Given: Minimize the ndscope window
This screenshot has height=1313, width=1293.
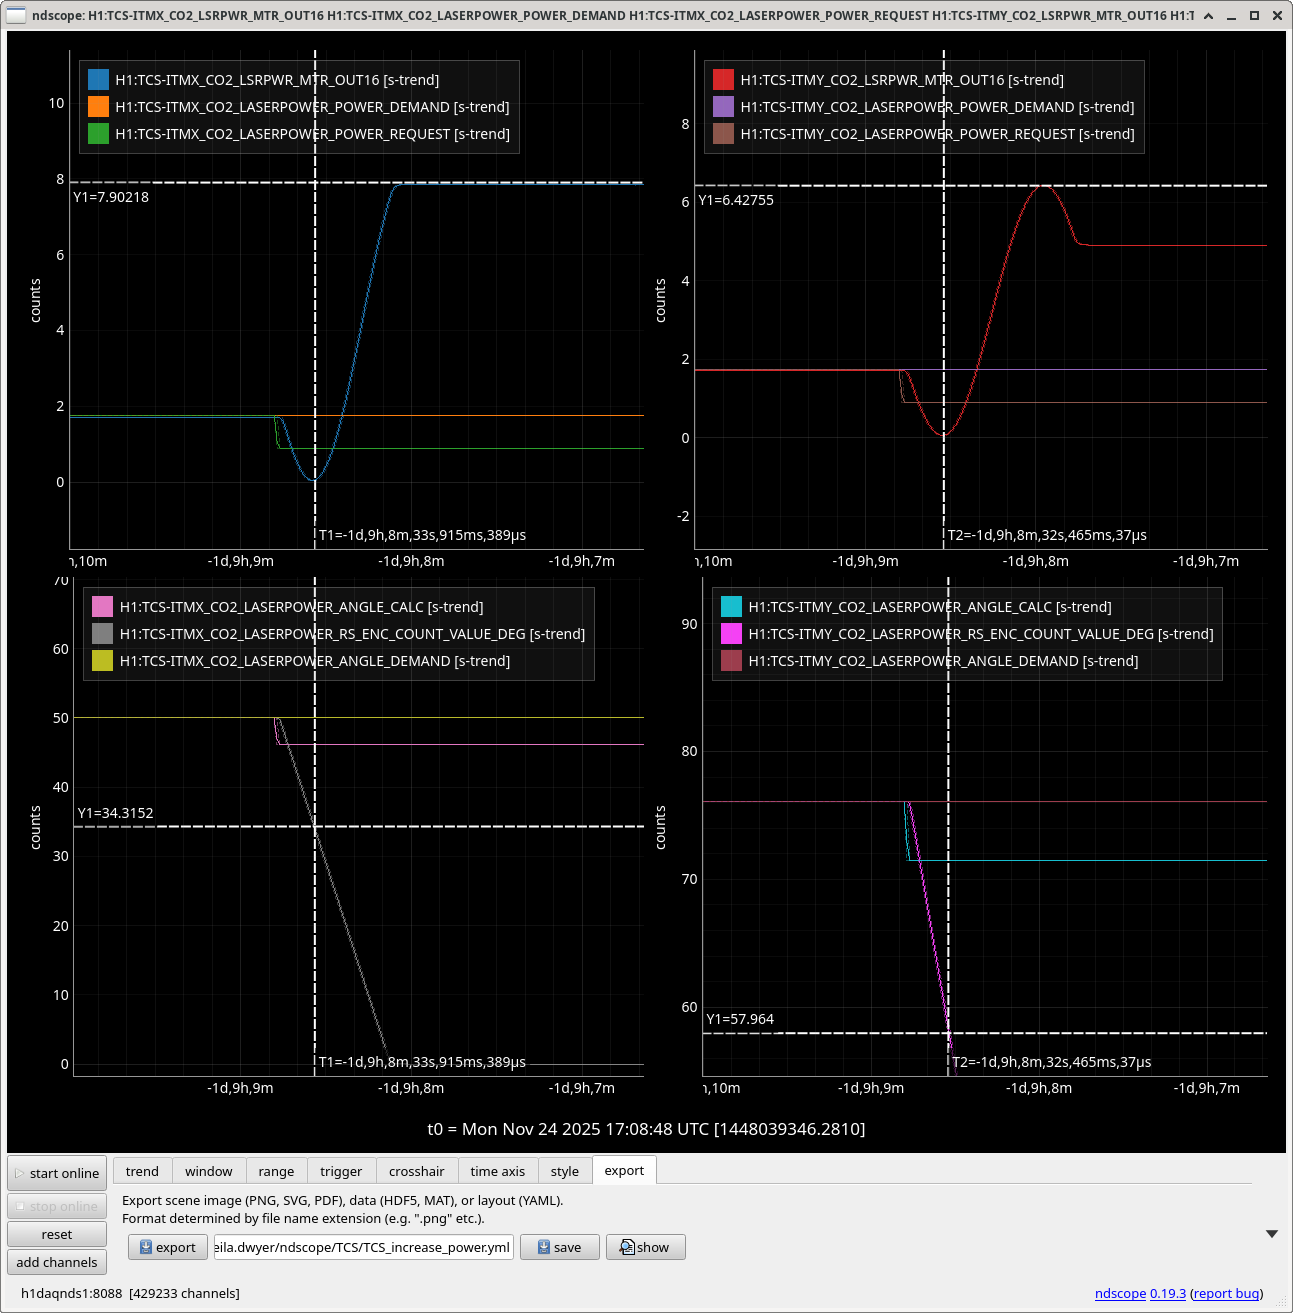Looking at the screenshot, I should (x=1232, y=15).
